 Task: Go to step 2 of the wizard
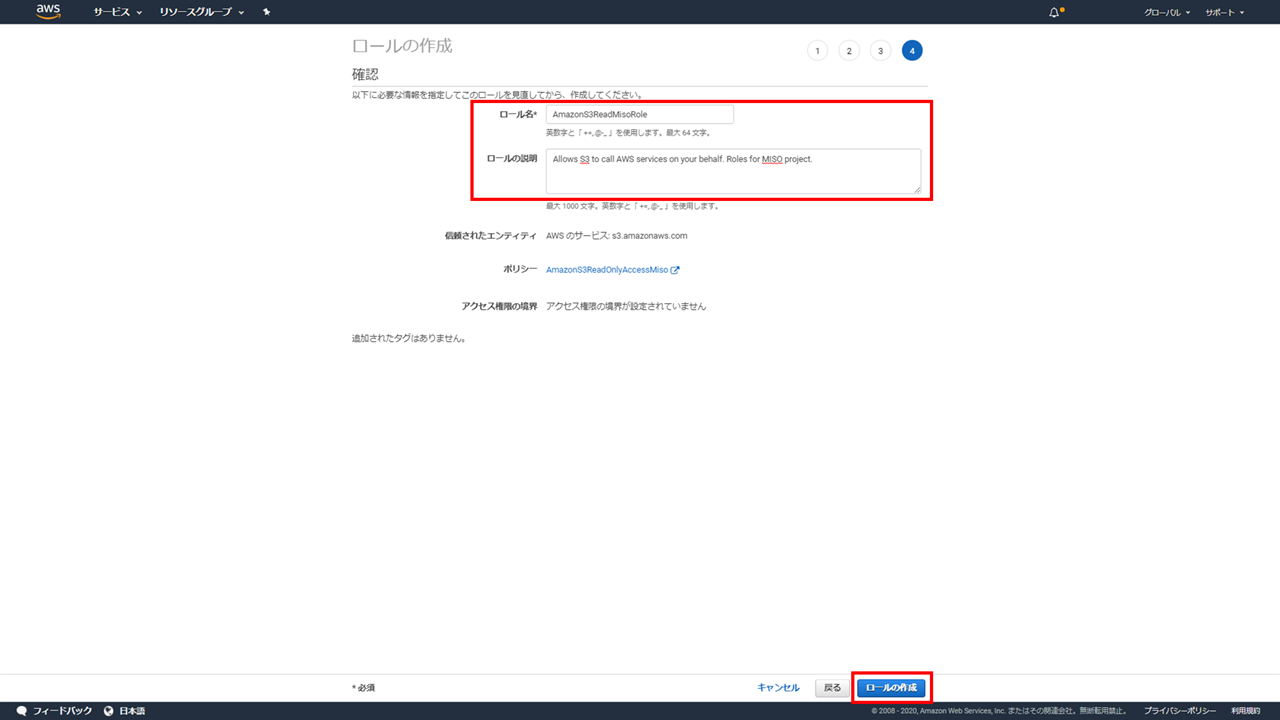[x=849, y=51]
